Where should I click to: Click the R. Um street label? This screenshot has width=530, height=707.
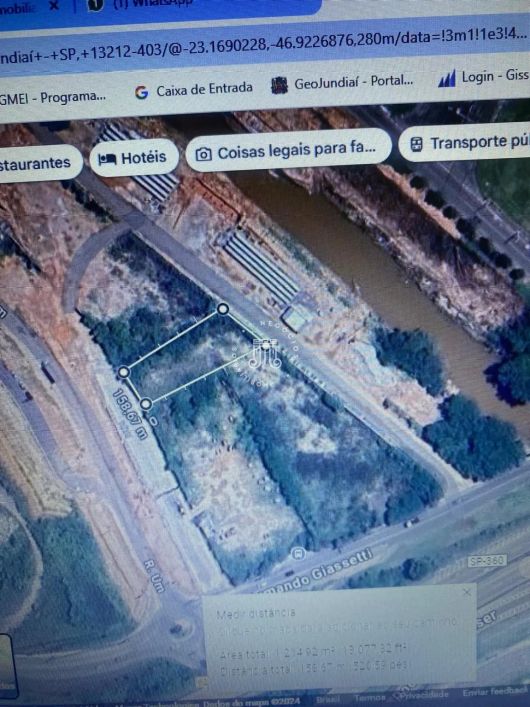[x=154, y=576]
